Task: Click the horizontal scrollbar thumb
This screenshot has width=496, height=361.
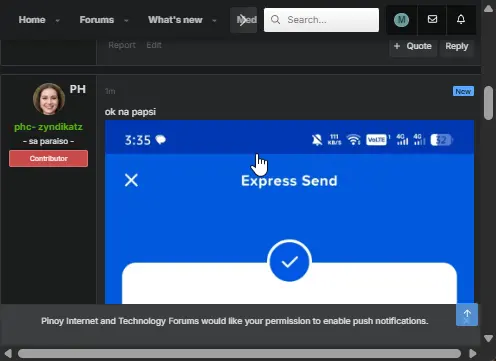Action: pos(239,353)
